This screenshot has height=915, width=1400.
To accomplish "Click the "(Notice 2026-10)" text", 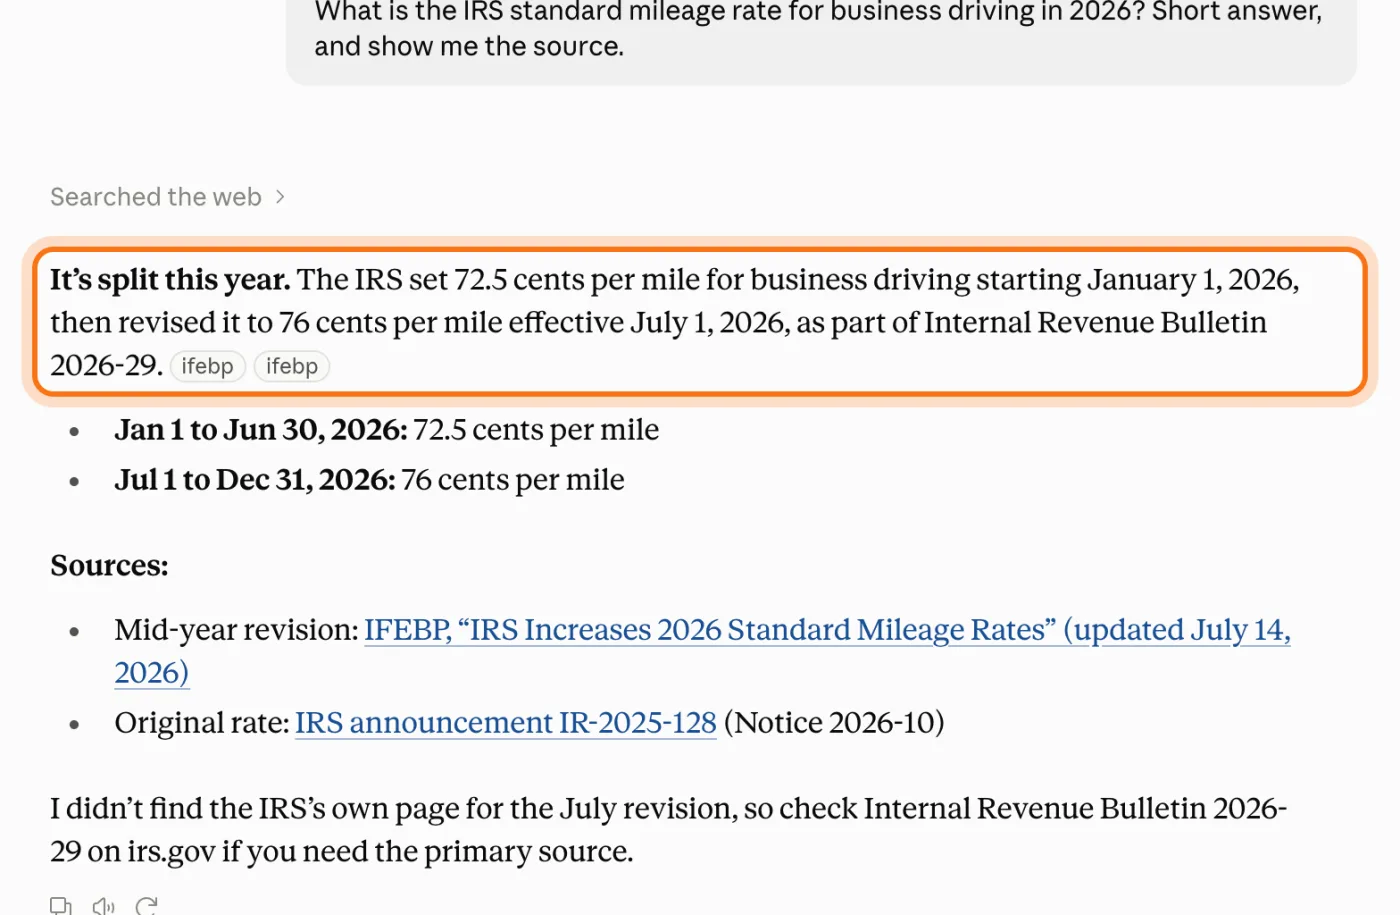I will coord(834,722).
